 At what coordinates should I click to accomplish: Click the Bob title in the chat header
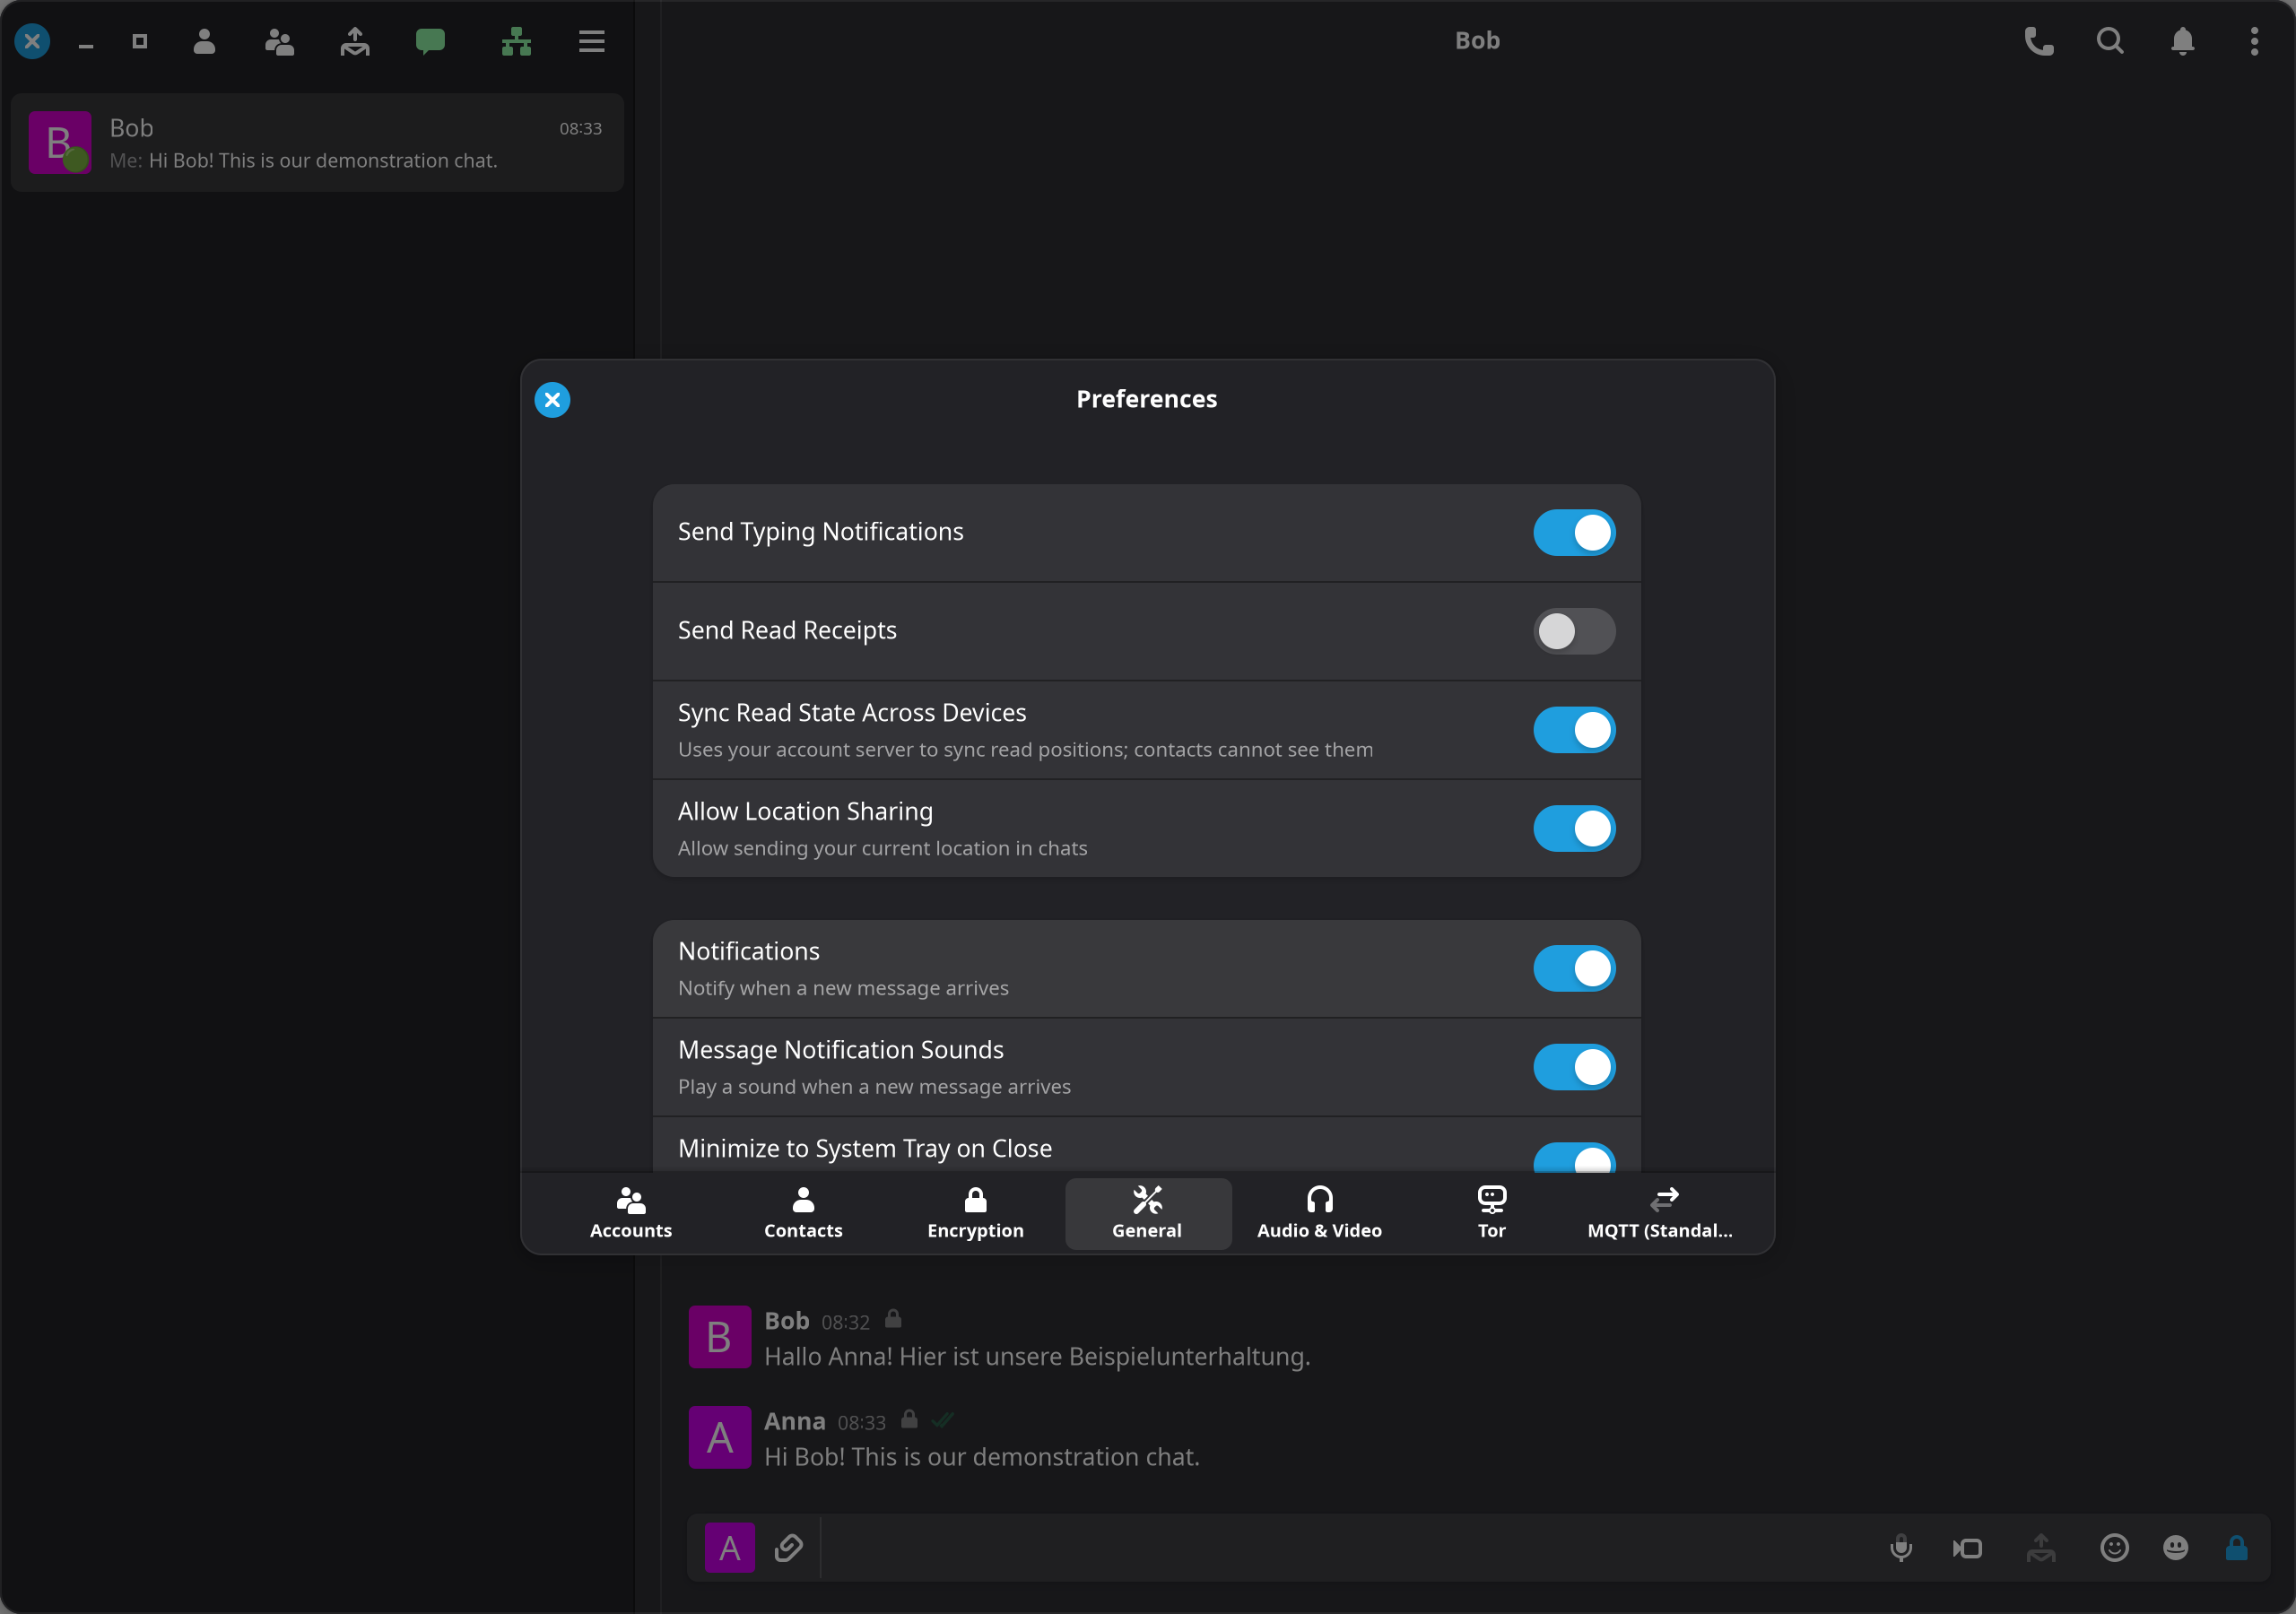tap(1477, 41)
